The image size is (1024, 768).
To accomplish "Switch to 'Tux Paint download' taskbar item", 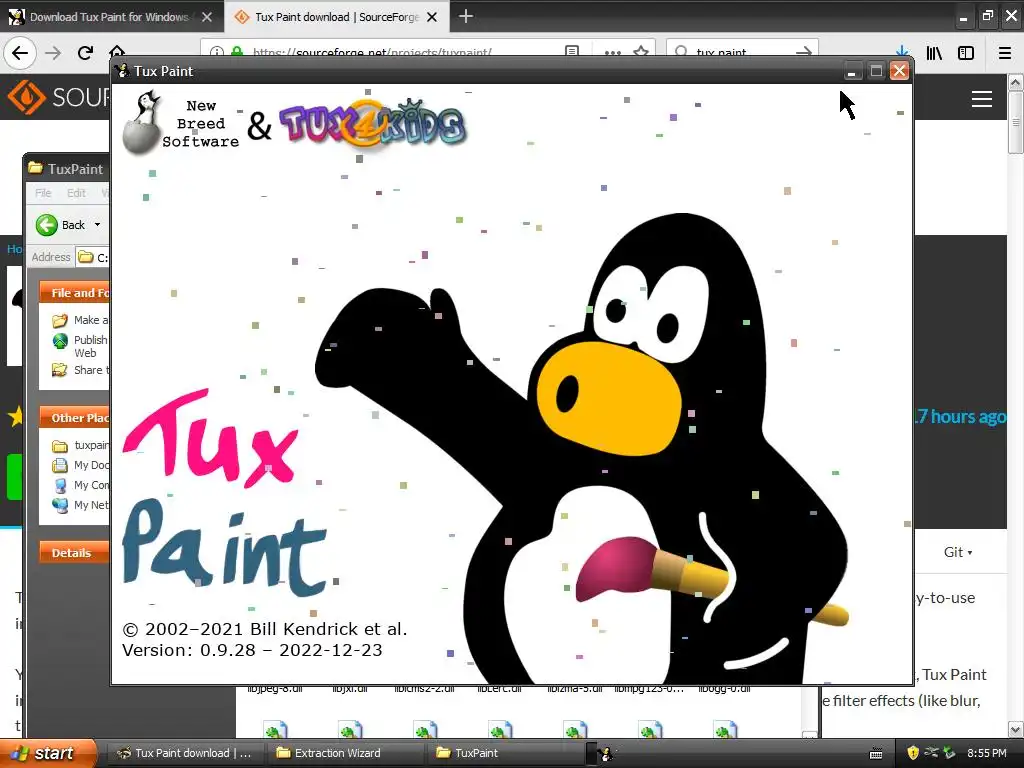I will (184, 753).
